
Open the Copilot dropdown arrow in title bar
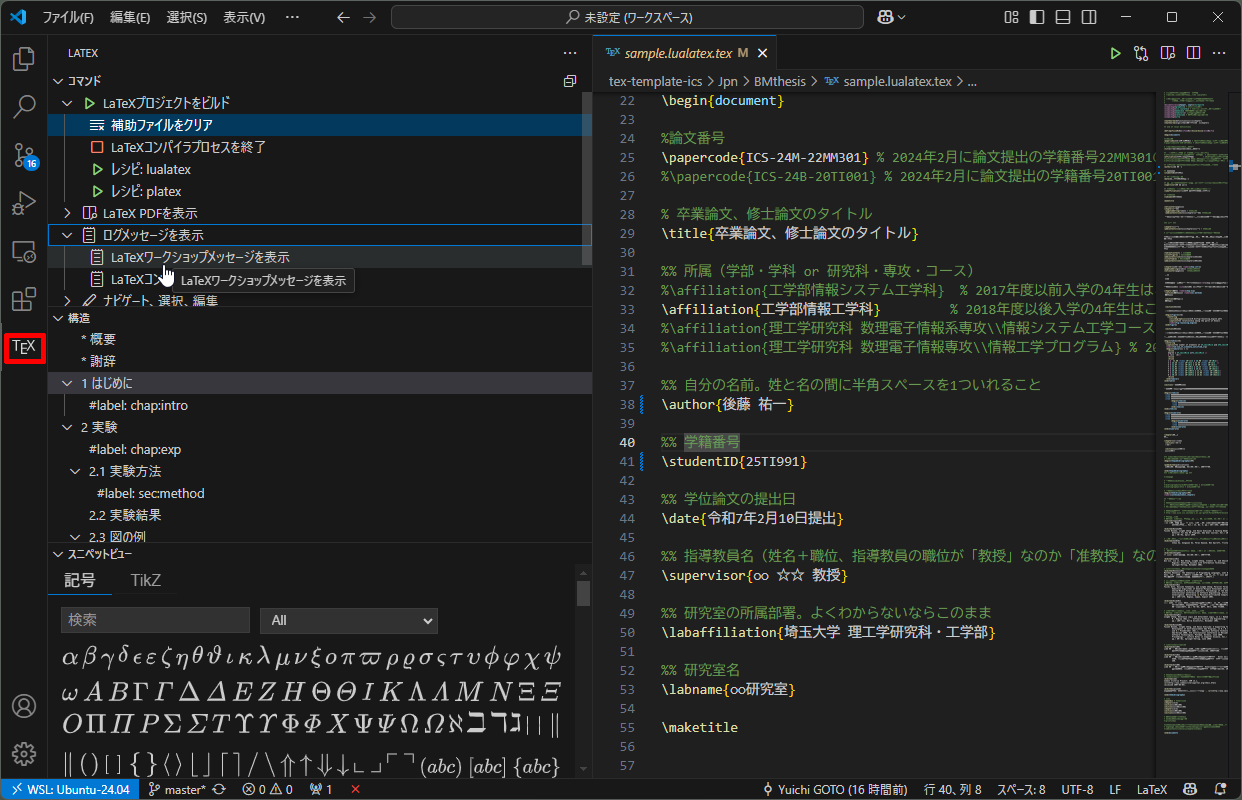tap(902, 17)
